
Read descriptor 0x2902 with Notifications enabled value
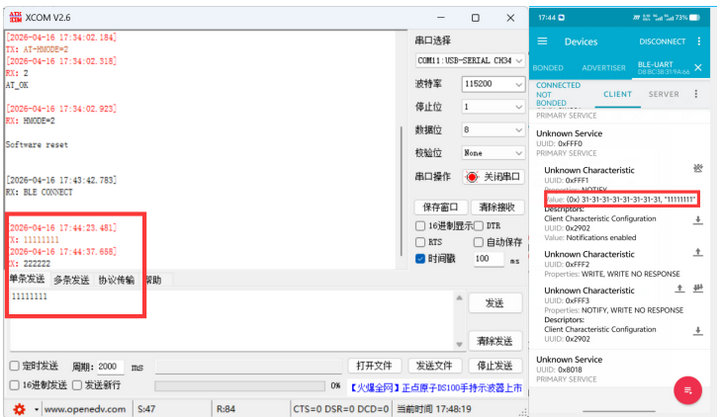(x=698, y=220)
